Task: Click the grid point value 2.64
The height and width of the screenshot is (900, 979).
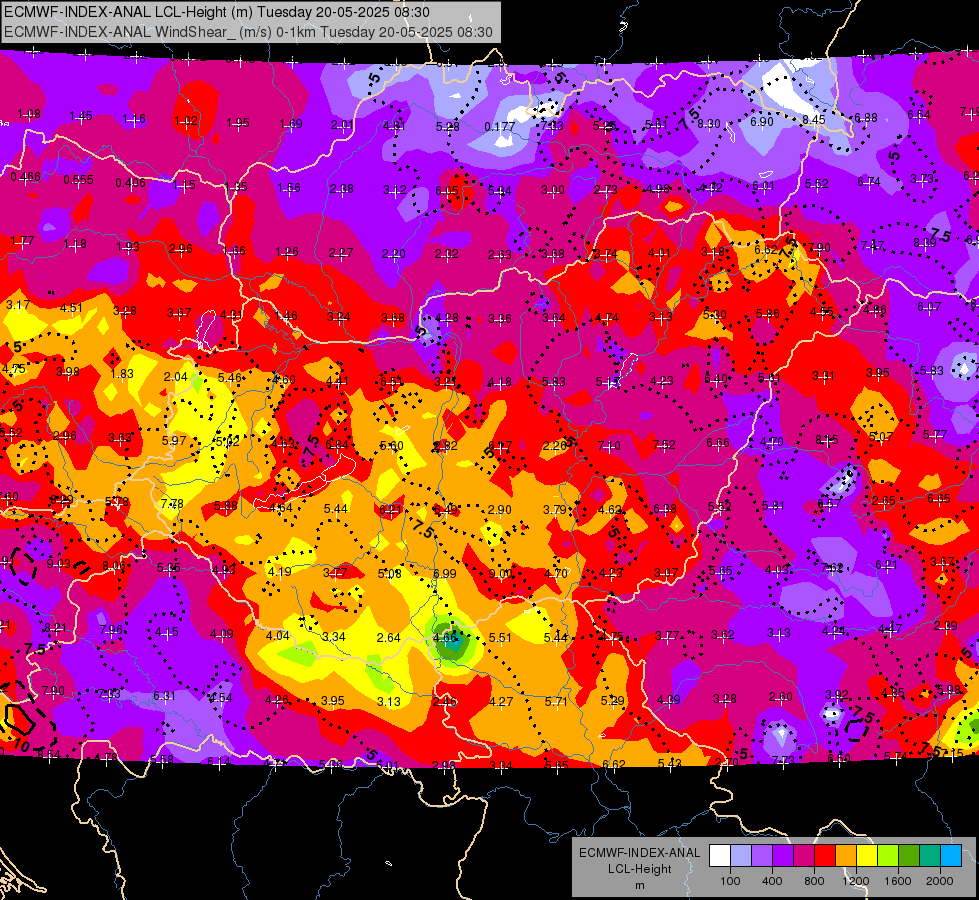Action: (389, 637)
